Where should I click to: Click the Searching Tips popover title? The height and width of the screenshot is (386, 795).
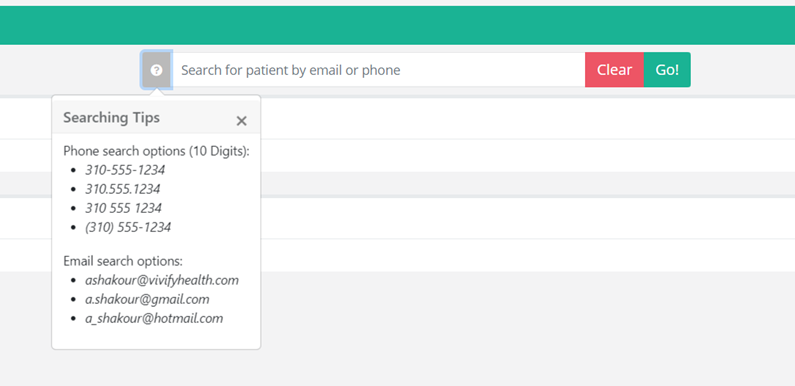(112, 118)
